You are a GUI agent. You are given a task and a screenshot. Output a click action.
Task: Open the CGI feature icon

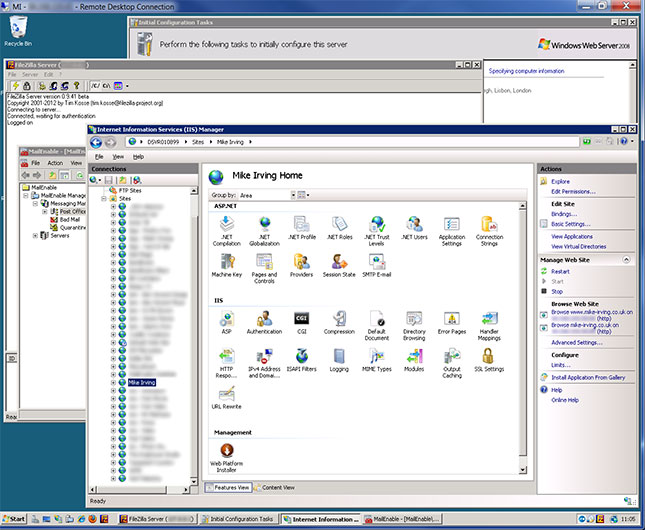point(302,322)
